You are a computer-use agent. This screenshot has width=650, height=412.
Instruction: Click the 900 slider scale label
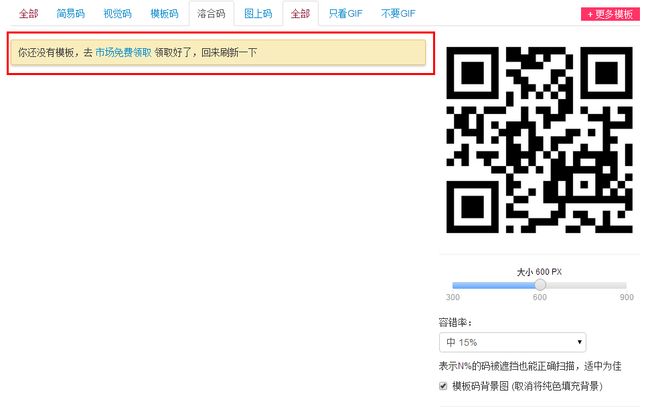626,297
